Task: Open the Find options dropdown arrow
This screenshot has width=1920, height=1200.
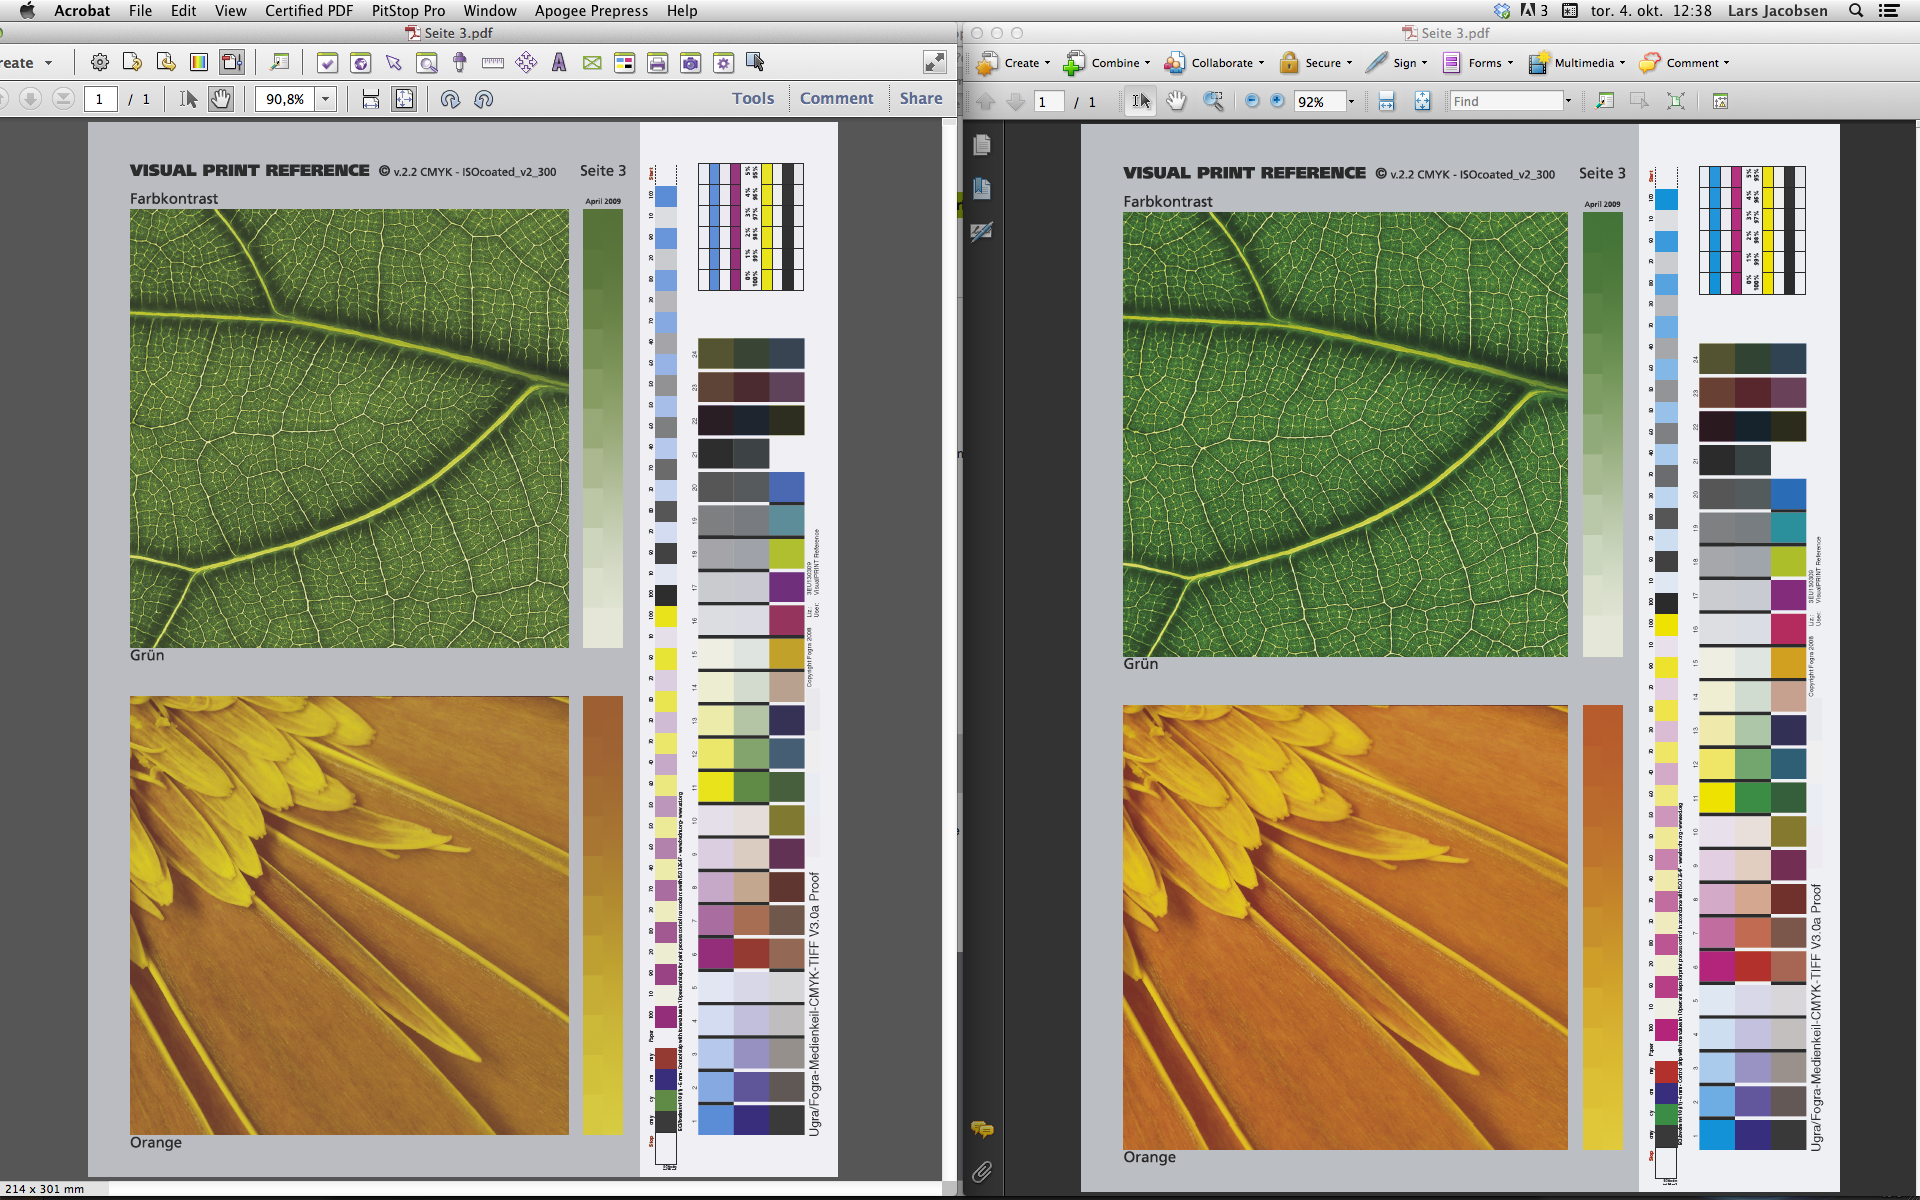Action: 1568,101
